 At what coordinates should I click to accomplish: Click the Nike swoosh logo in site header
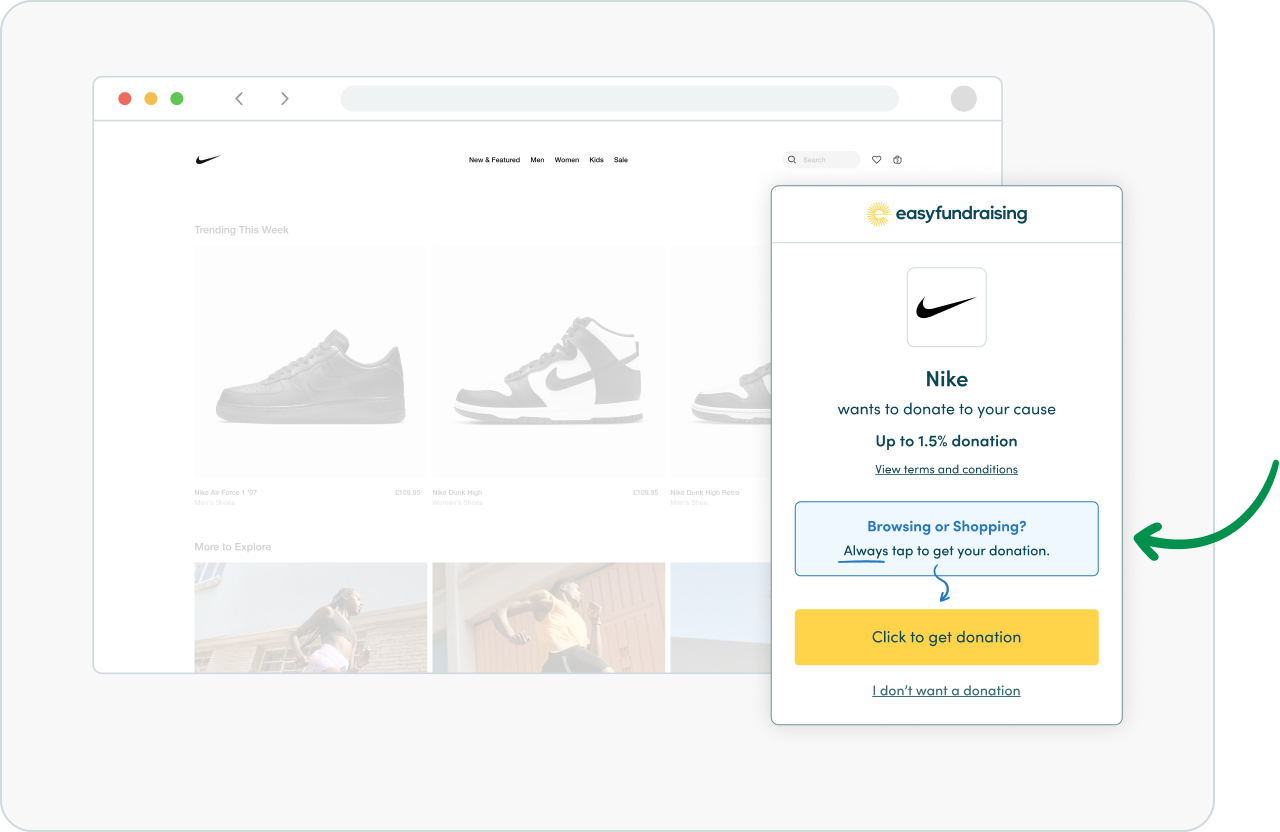(208, 160)
